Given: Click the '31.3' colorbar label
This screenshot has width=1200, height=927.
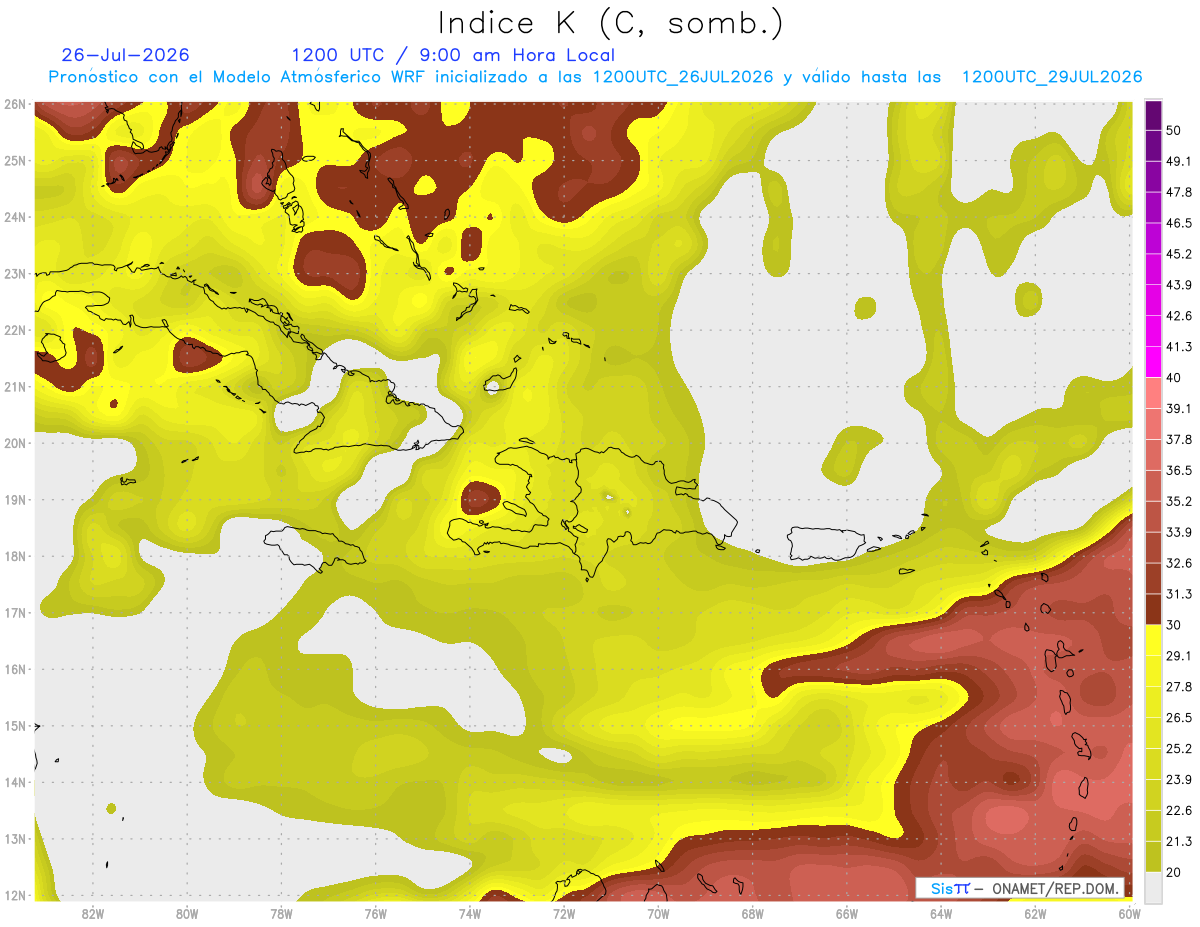Looking at the screenshot, I should pyautogui.click(x=1179, y=594).
